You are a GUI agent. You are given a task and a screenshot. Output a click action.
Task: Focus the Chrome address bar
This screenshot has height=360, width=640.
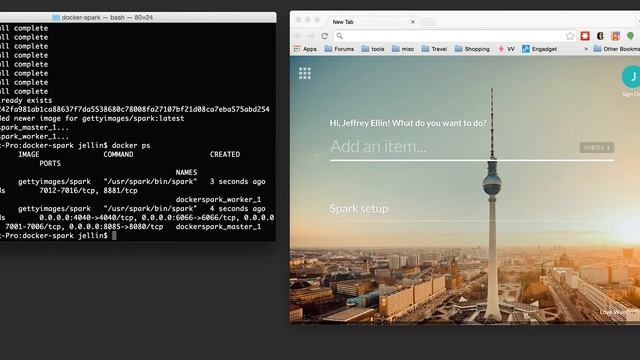(455, 36)
